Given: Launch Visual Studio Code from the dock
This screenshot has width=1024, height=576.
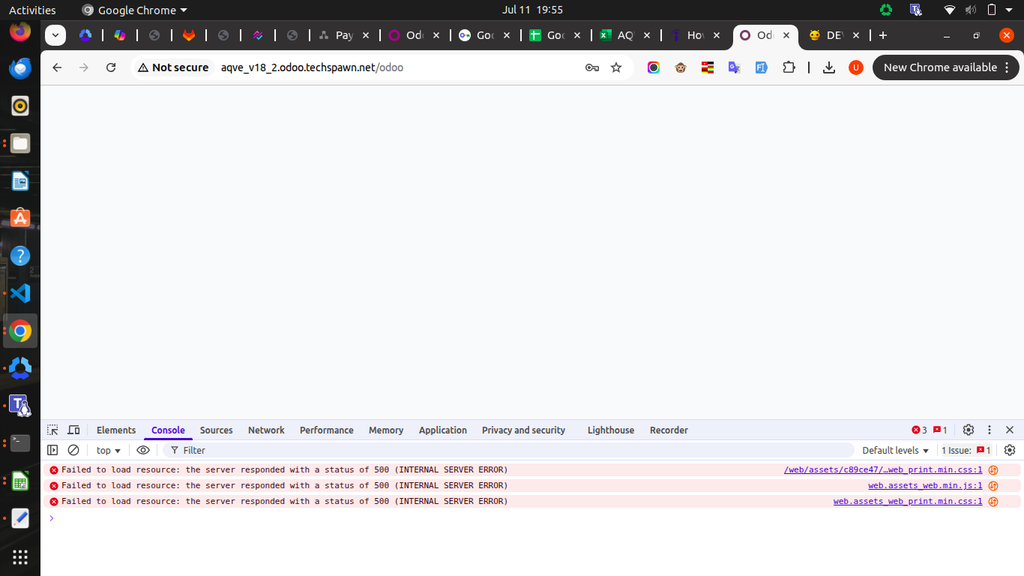Looking at the screenshot, I should coord(20,293).
